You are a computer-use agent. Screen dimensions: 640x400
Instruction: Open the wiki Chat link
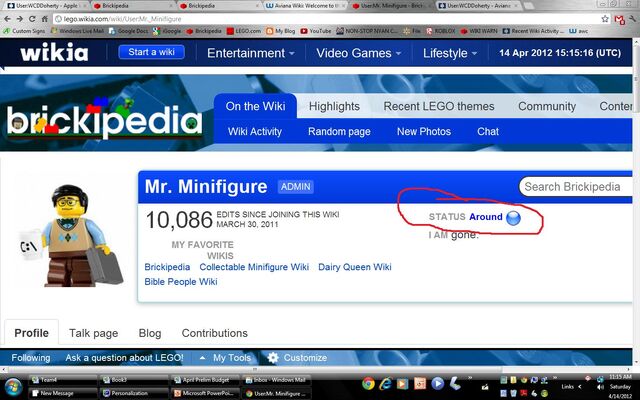coord(488,131)
